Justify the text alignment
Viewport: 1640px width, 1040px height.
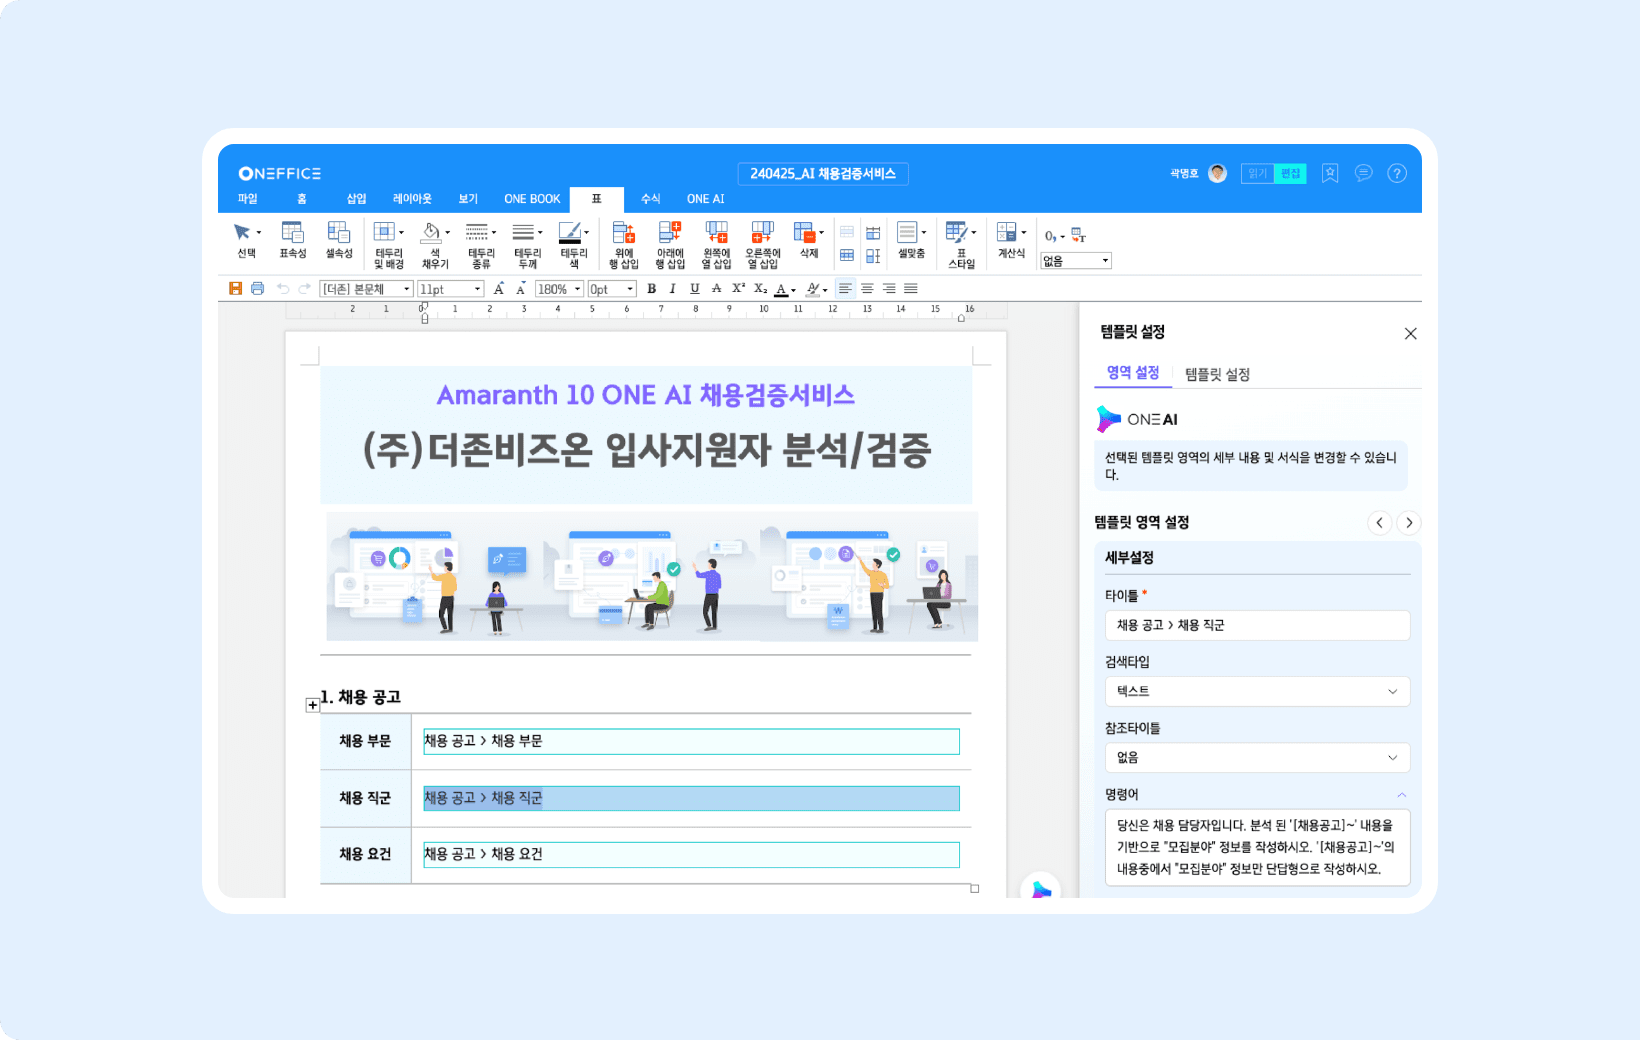pos(911,289)
